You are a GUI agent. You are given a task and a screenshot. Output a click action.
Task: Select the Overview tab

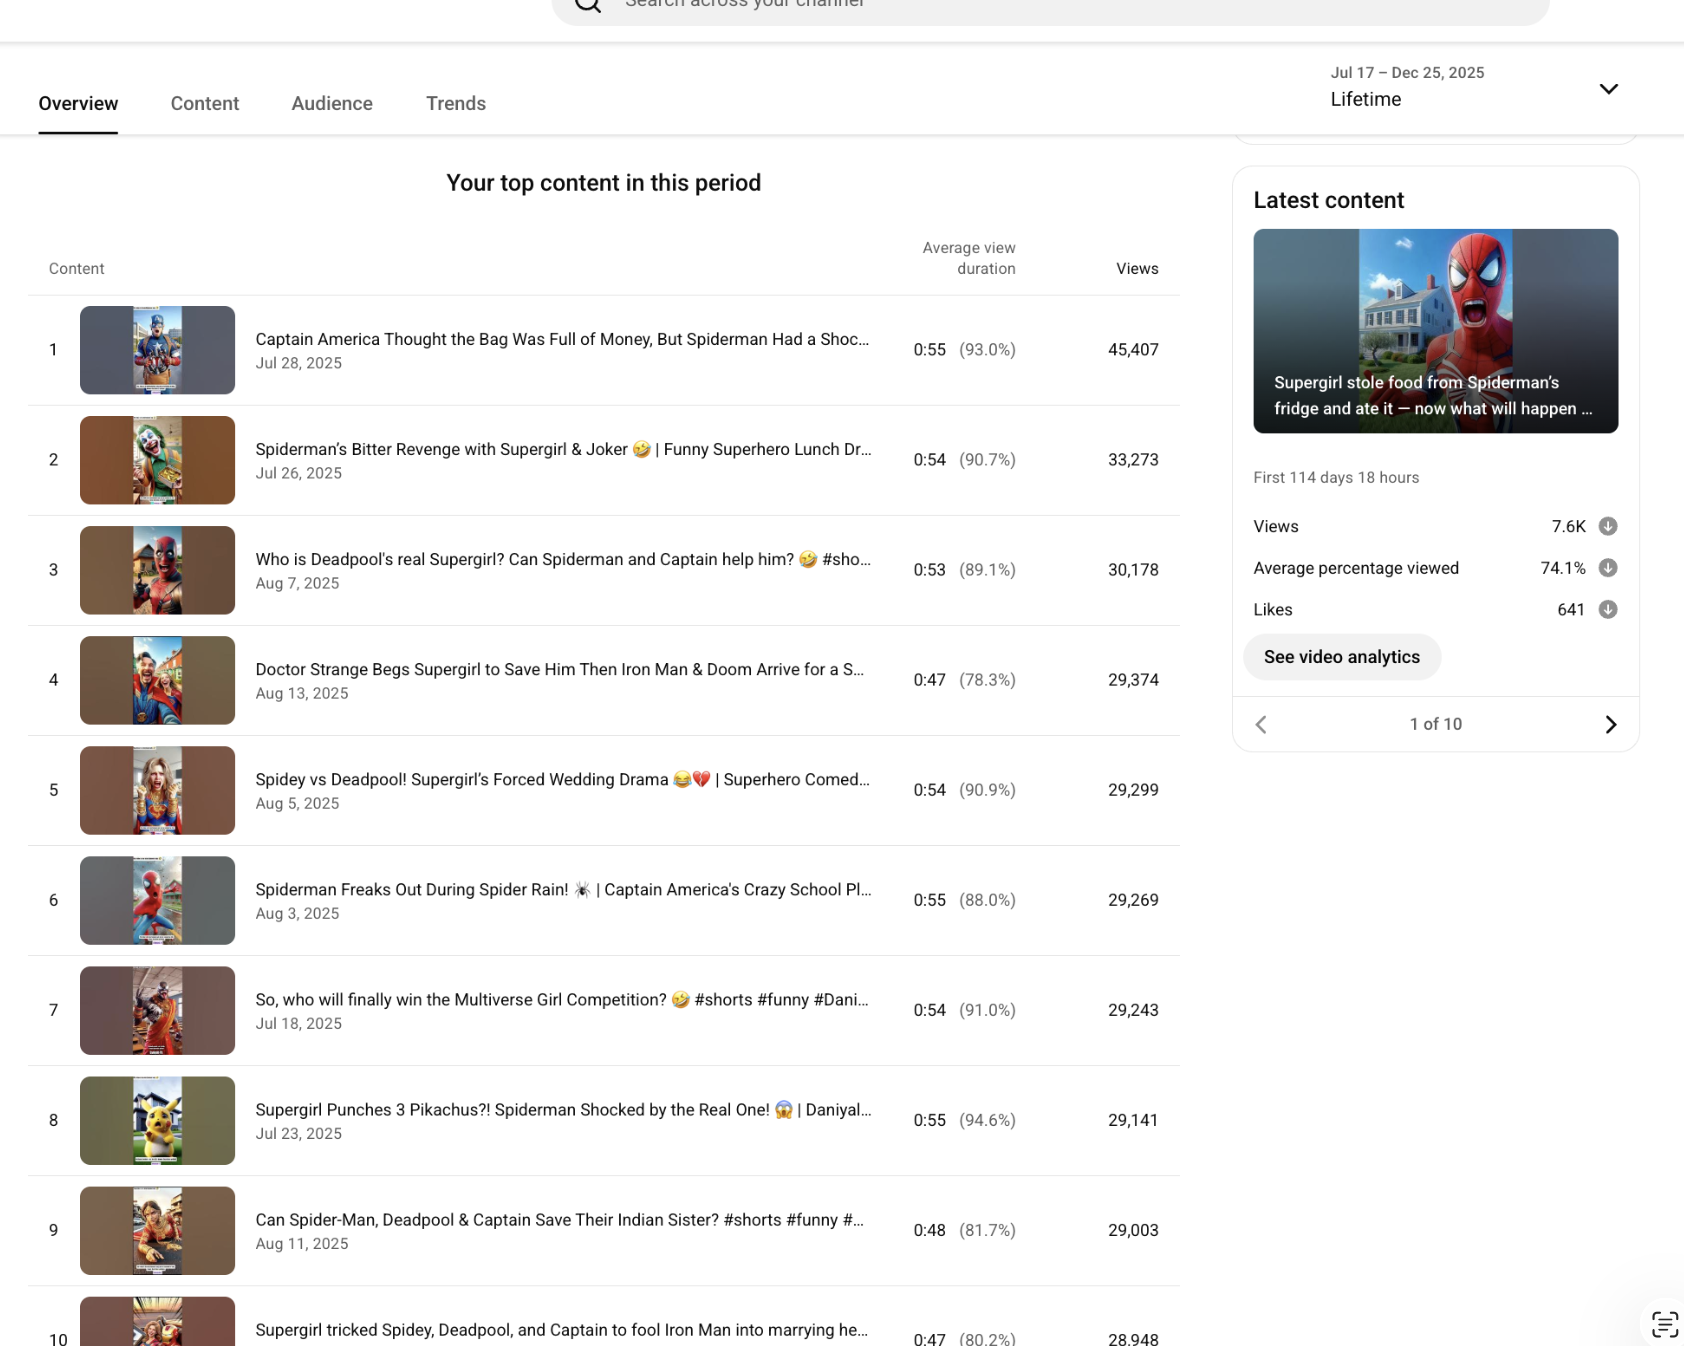[78, 103]
